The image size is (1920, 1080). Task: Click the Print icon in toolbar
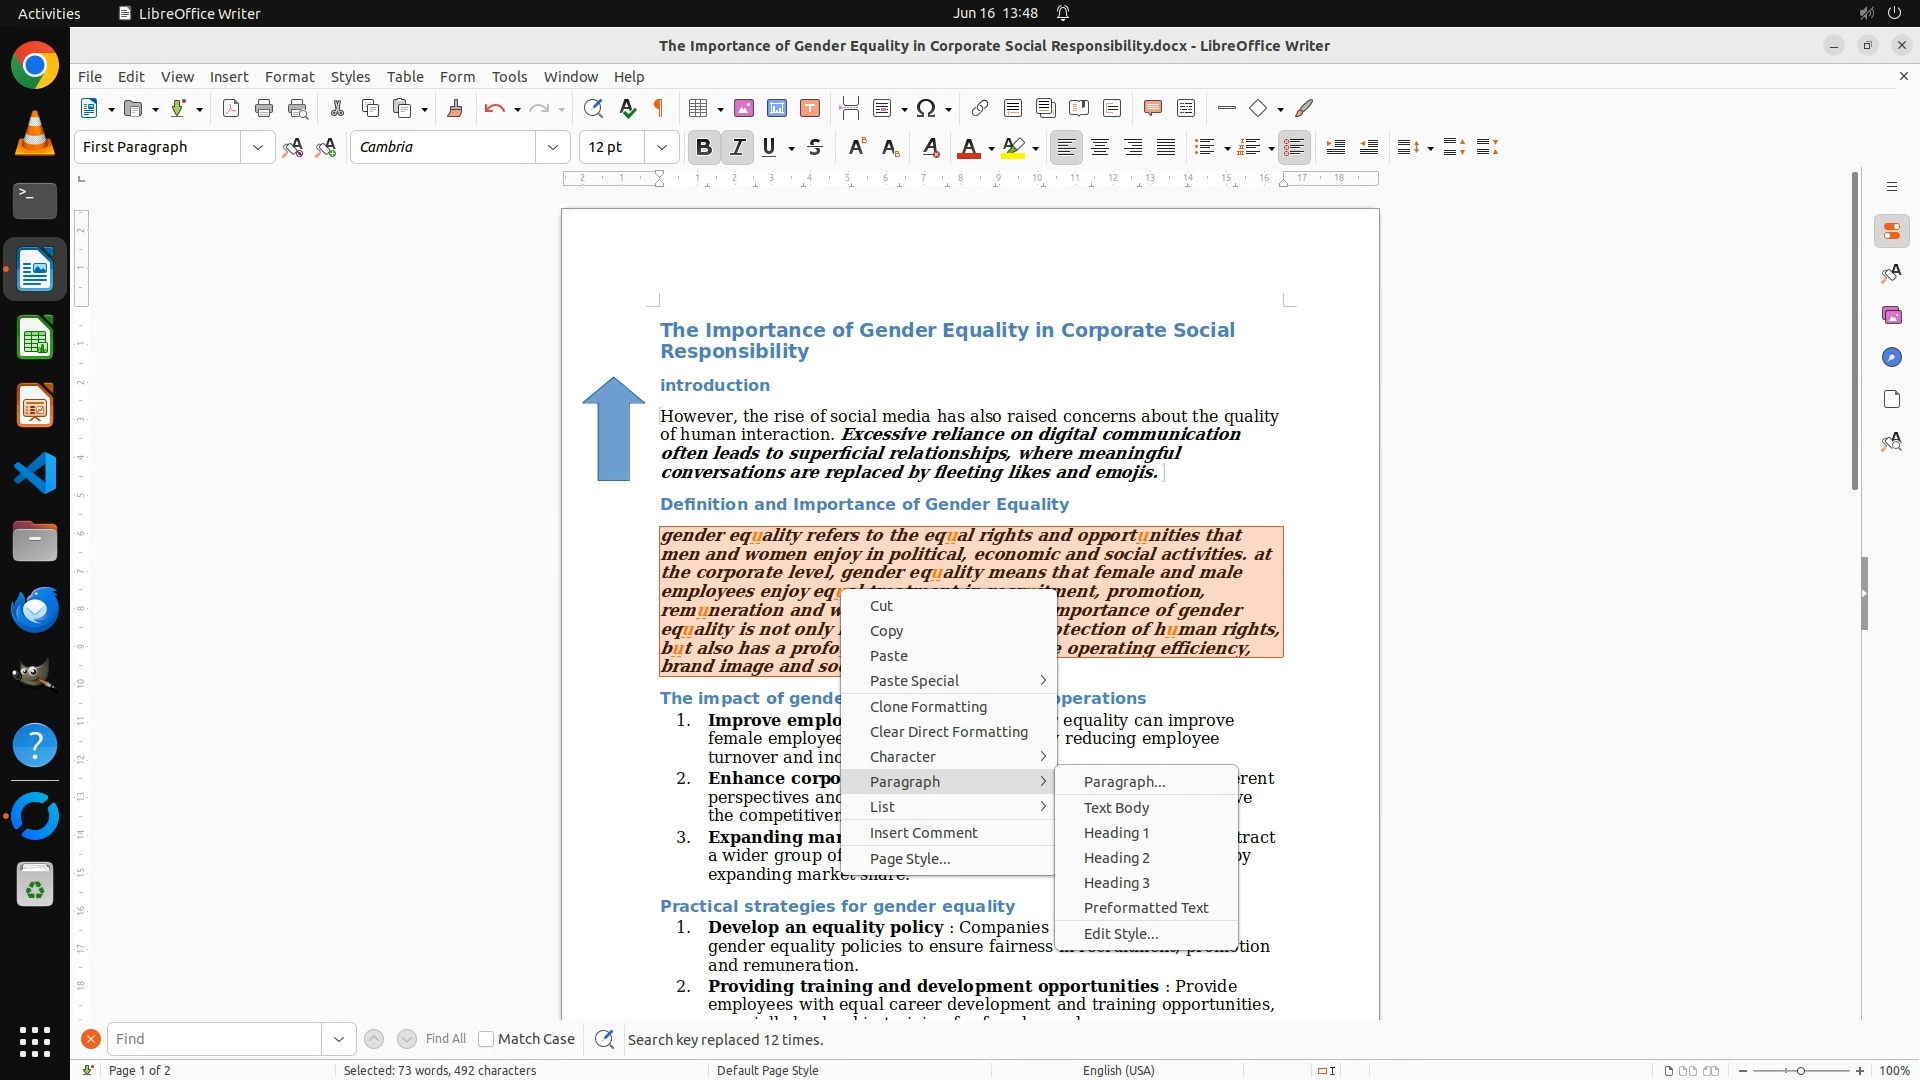pos(264,109)
